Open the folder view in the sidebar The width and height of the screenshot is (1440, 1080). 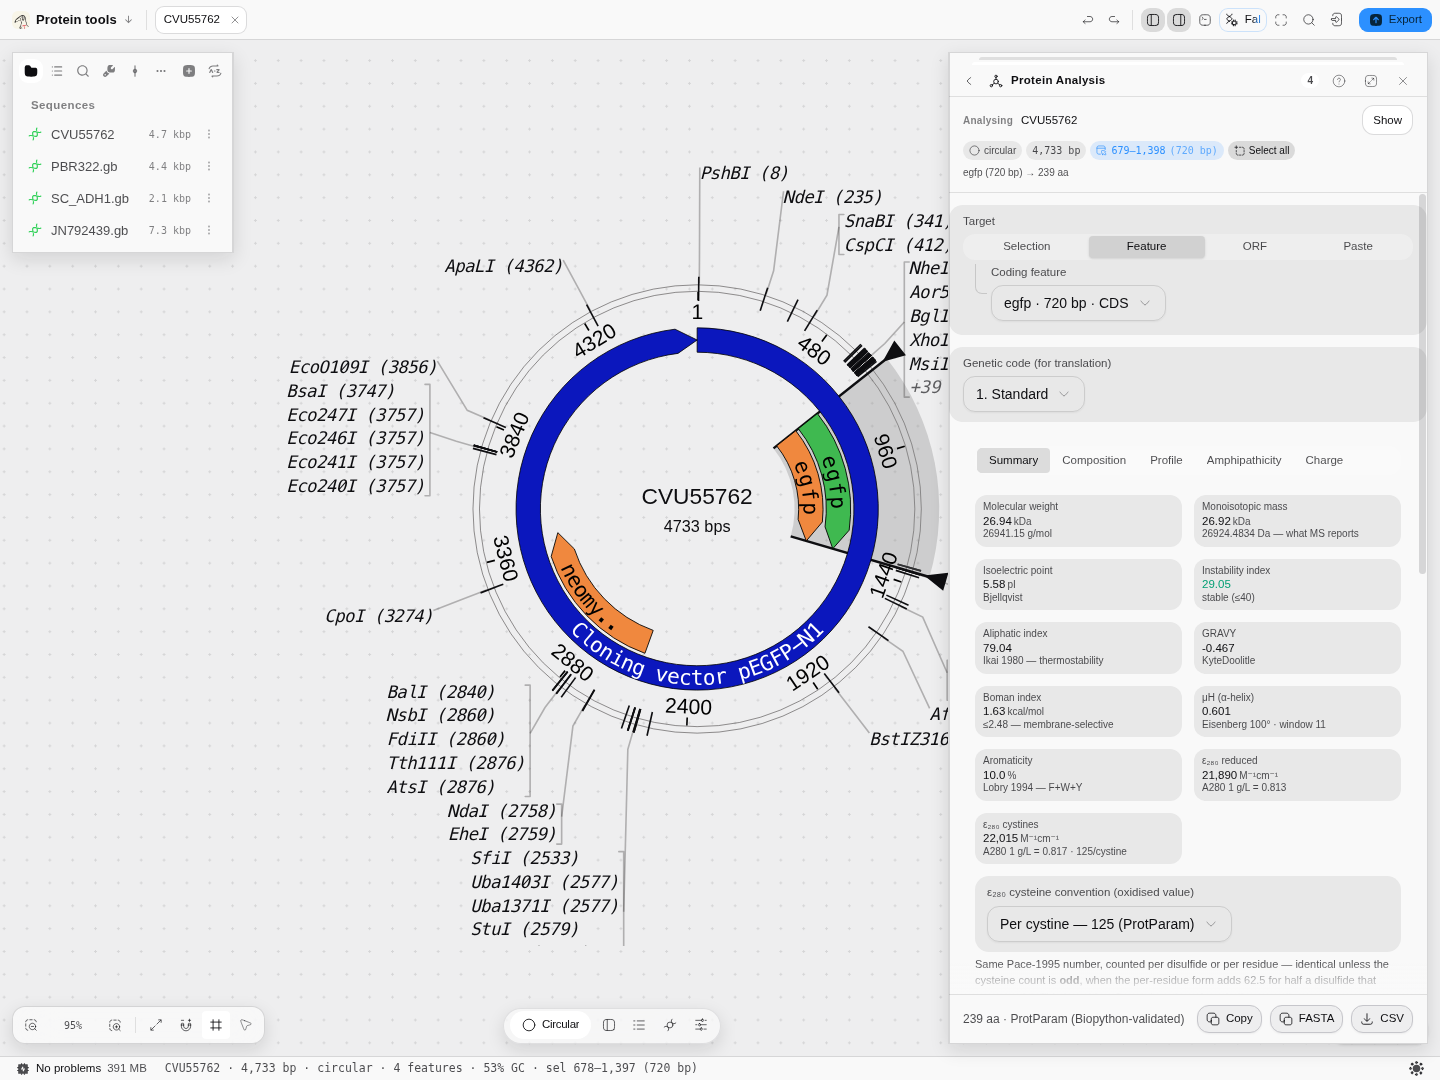pos(31,71)
